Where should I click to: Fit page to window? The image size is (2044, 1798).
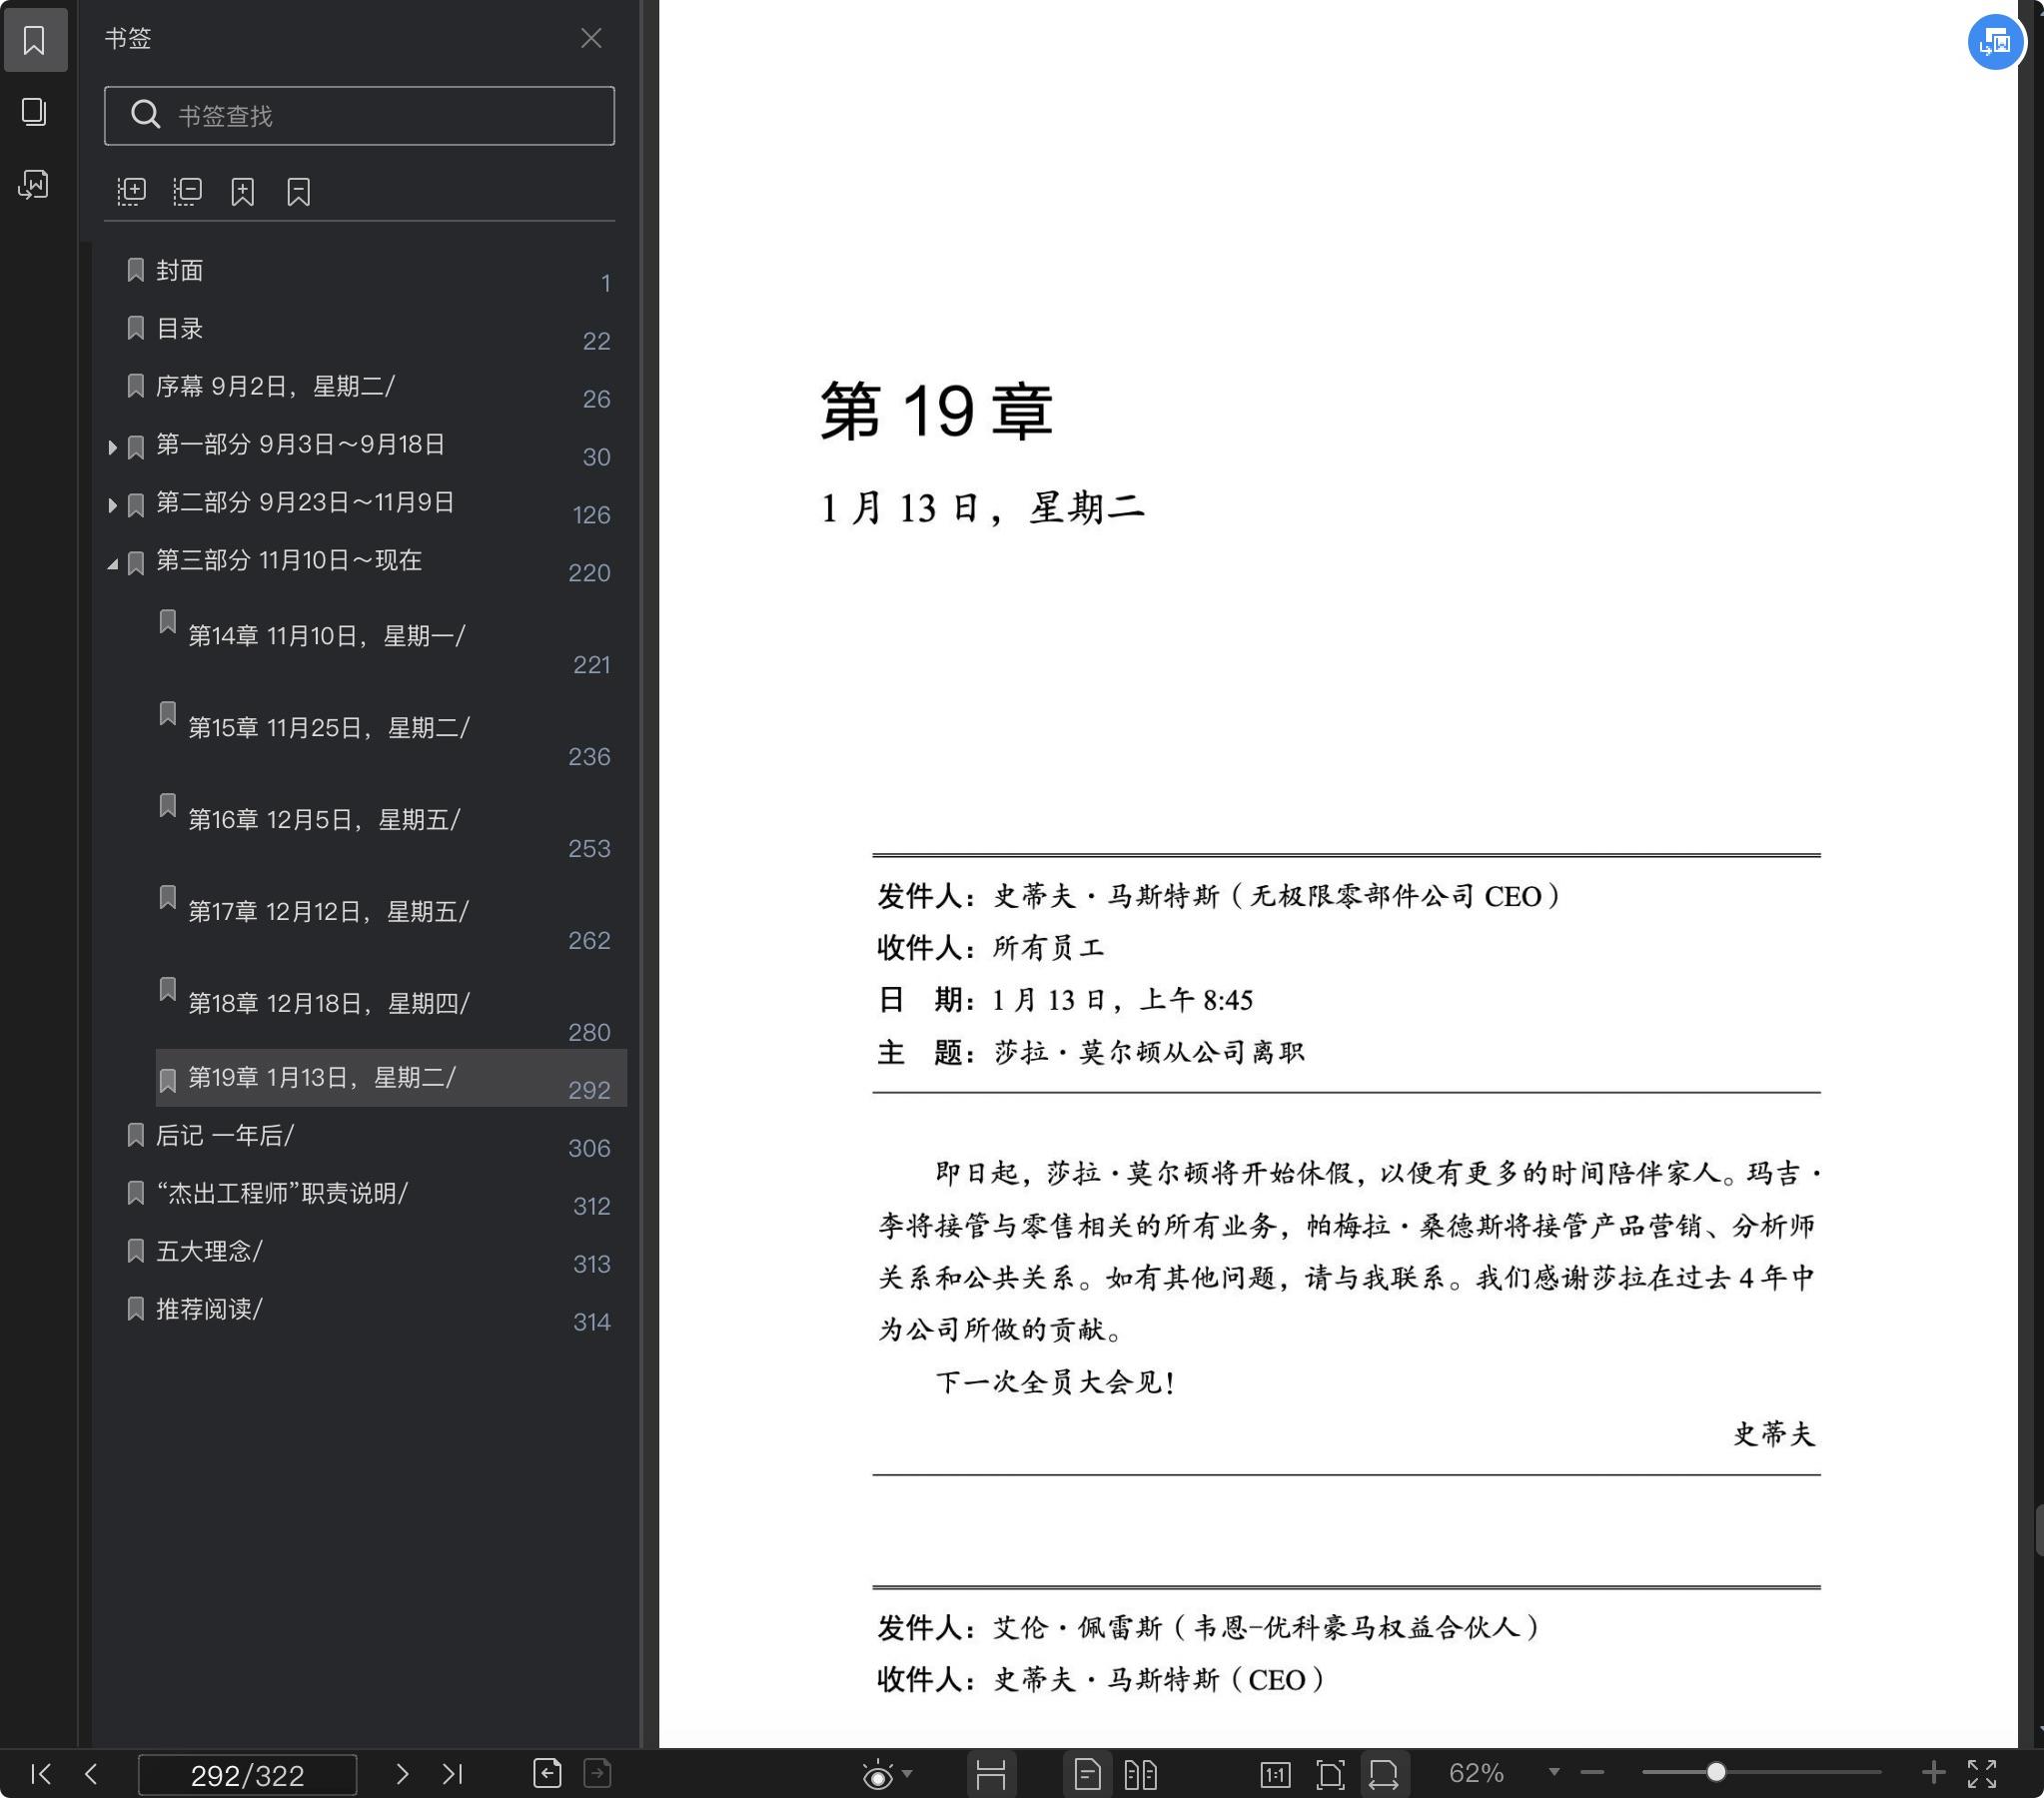1330,1775
